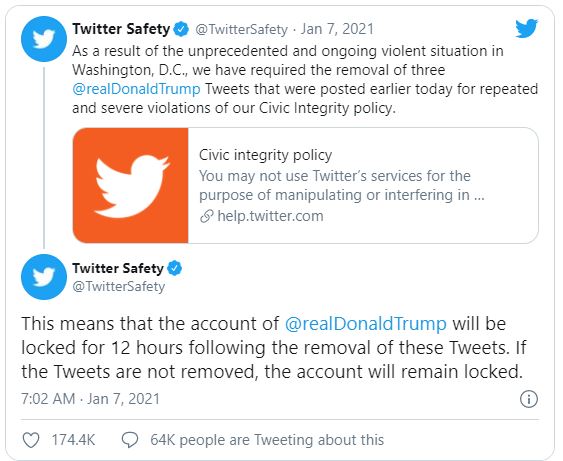Like the tweet using the heart icon
Screen dimensions: 563x461
31,440
